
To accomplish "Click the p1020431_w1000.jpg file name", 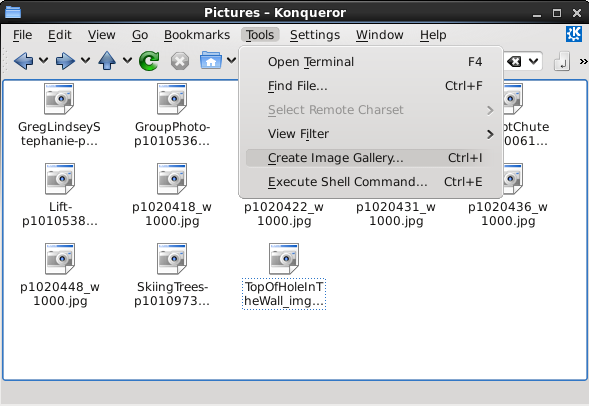I will (396, 213).
